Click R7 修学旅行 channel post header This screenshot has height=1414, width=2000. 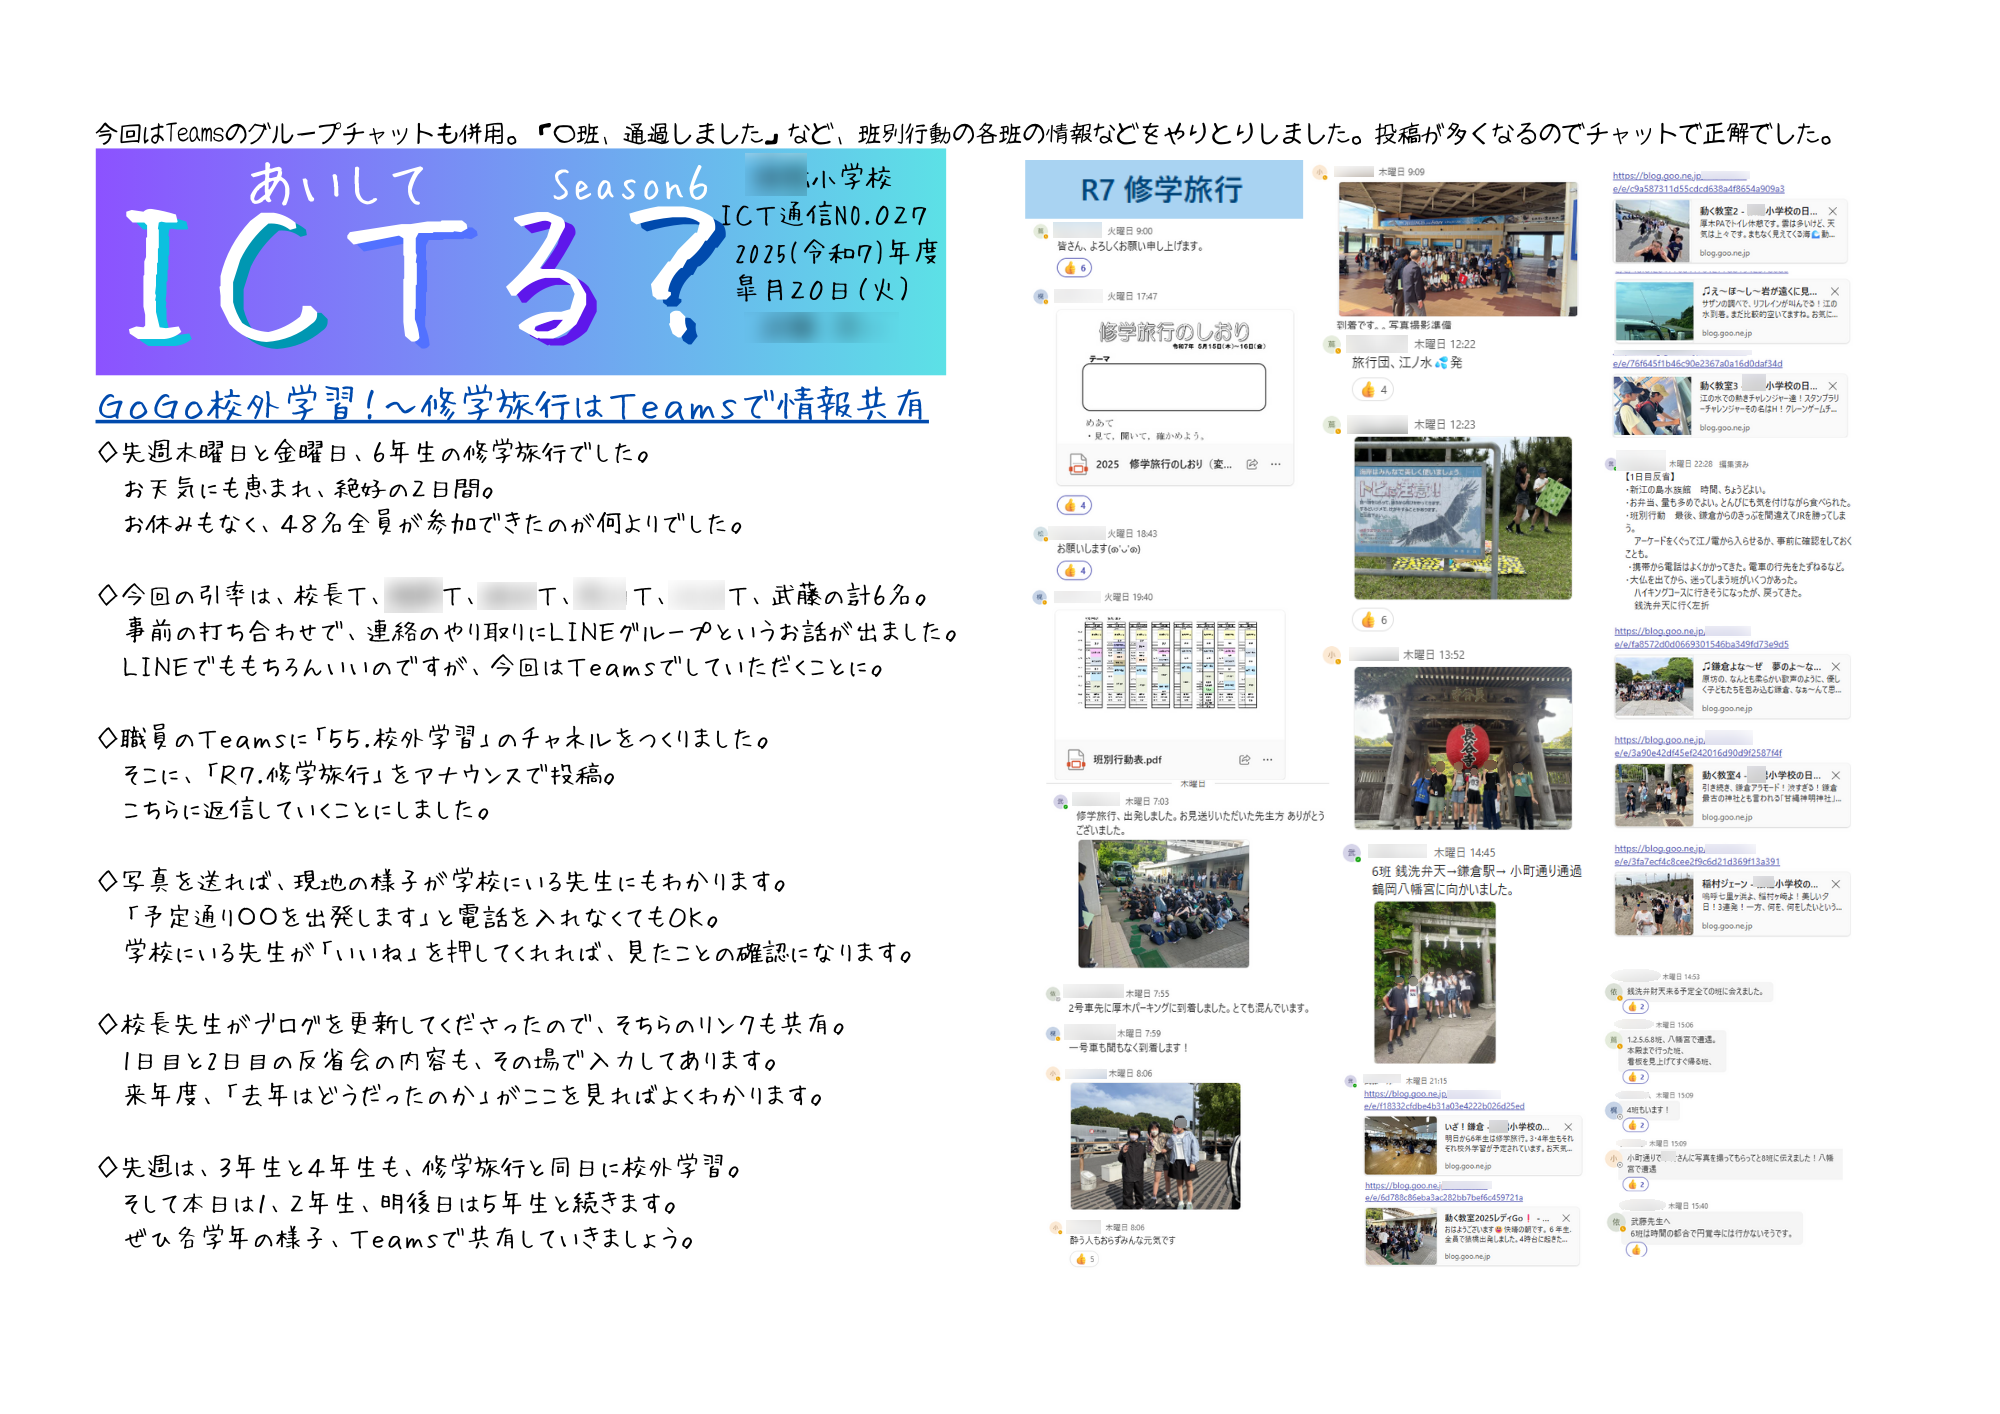click(x=1164, y=189)
